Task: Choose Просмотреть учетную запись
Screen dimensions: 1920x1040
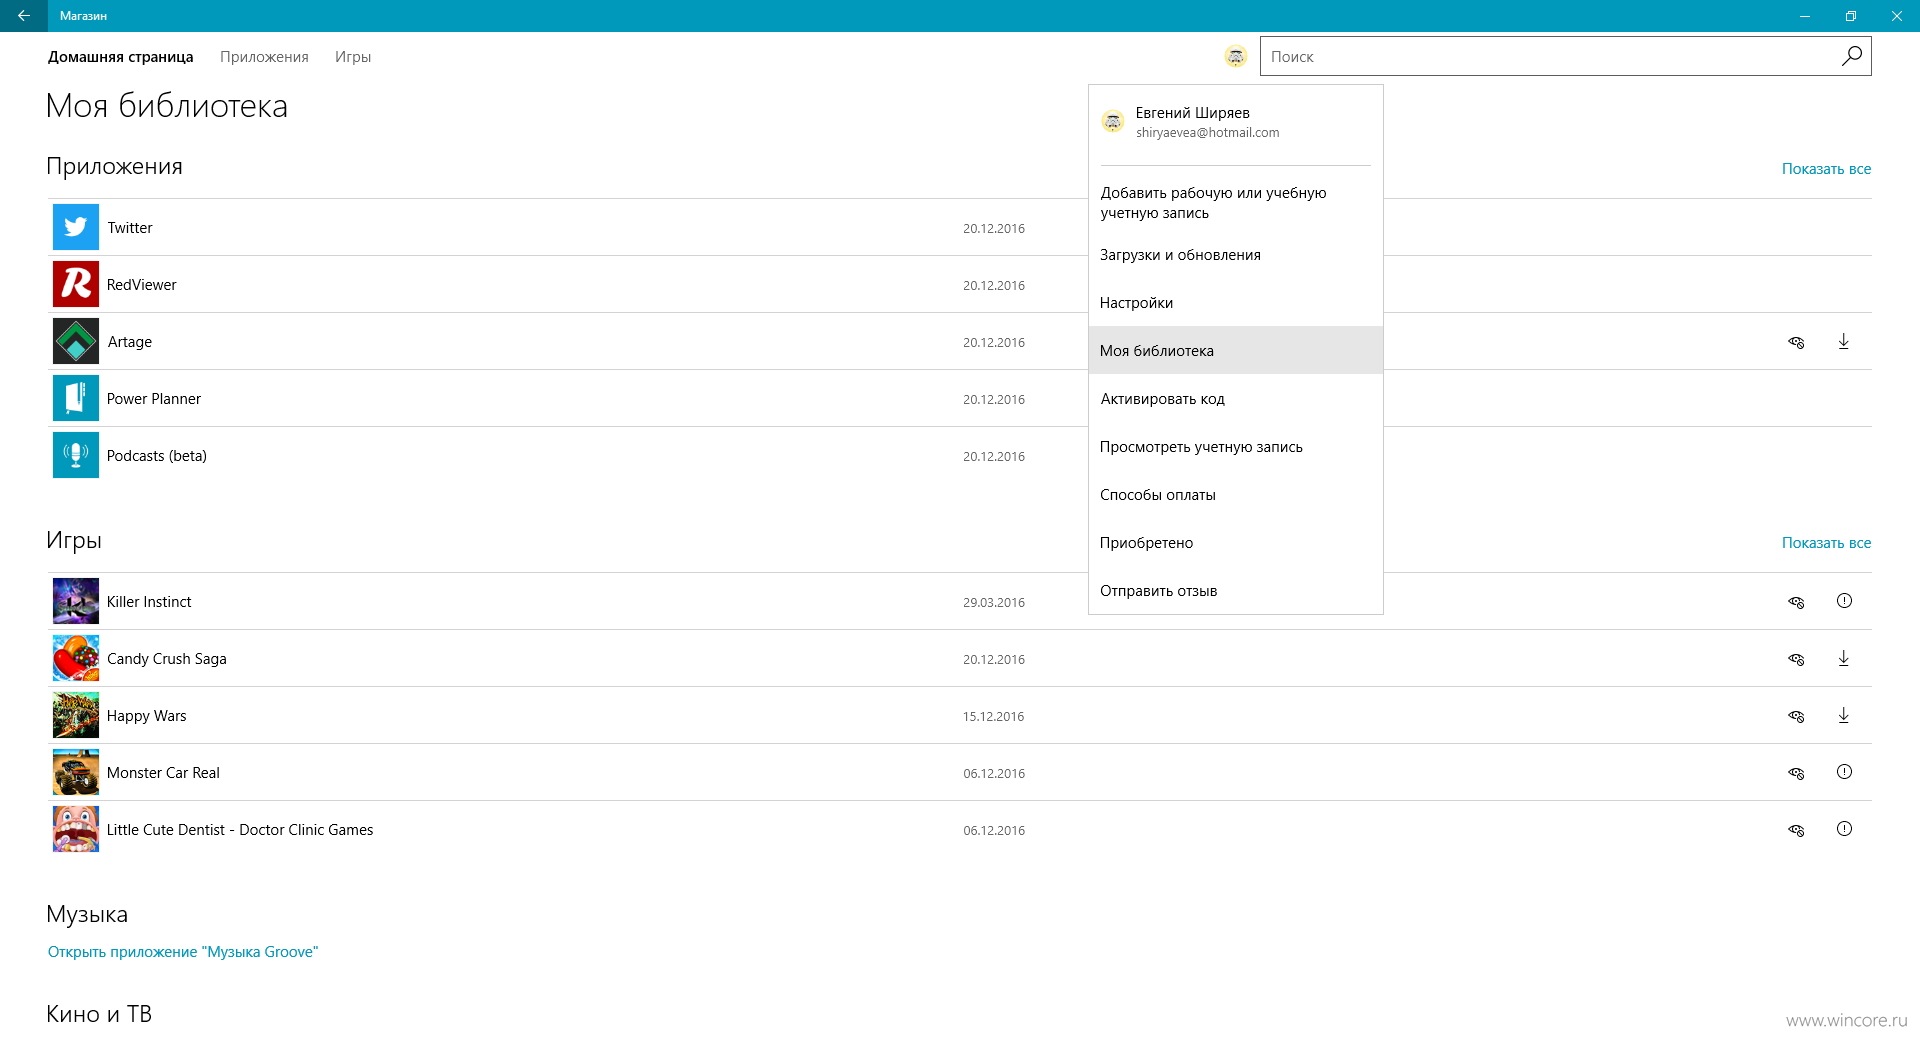Action: click(1236, 447)
